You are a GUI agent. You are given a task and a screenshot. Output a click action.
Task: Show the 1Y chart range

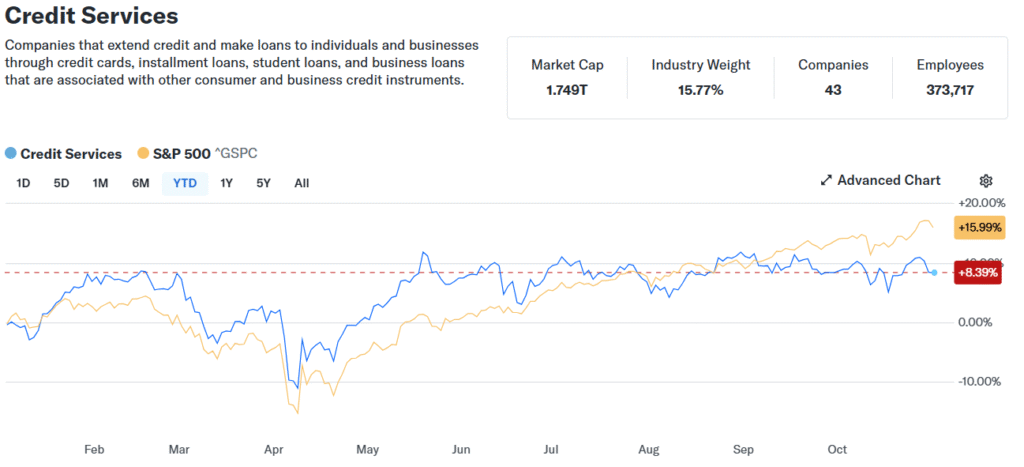[x=227, y=183]
